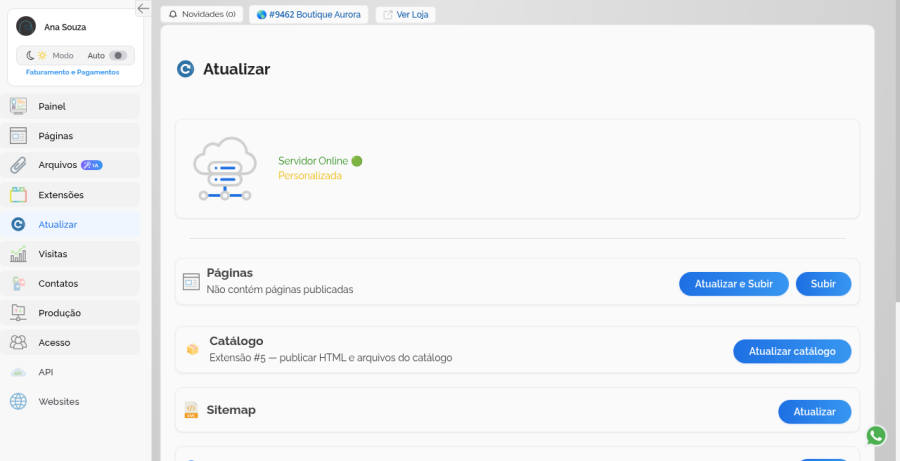Image resolution: width=900 pixels, height=461 pixels.
Task: Click 'Não contém páginas publicadas' text
Action: [280, 290]
